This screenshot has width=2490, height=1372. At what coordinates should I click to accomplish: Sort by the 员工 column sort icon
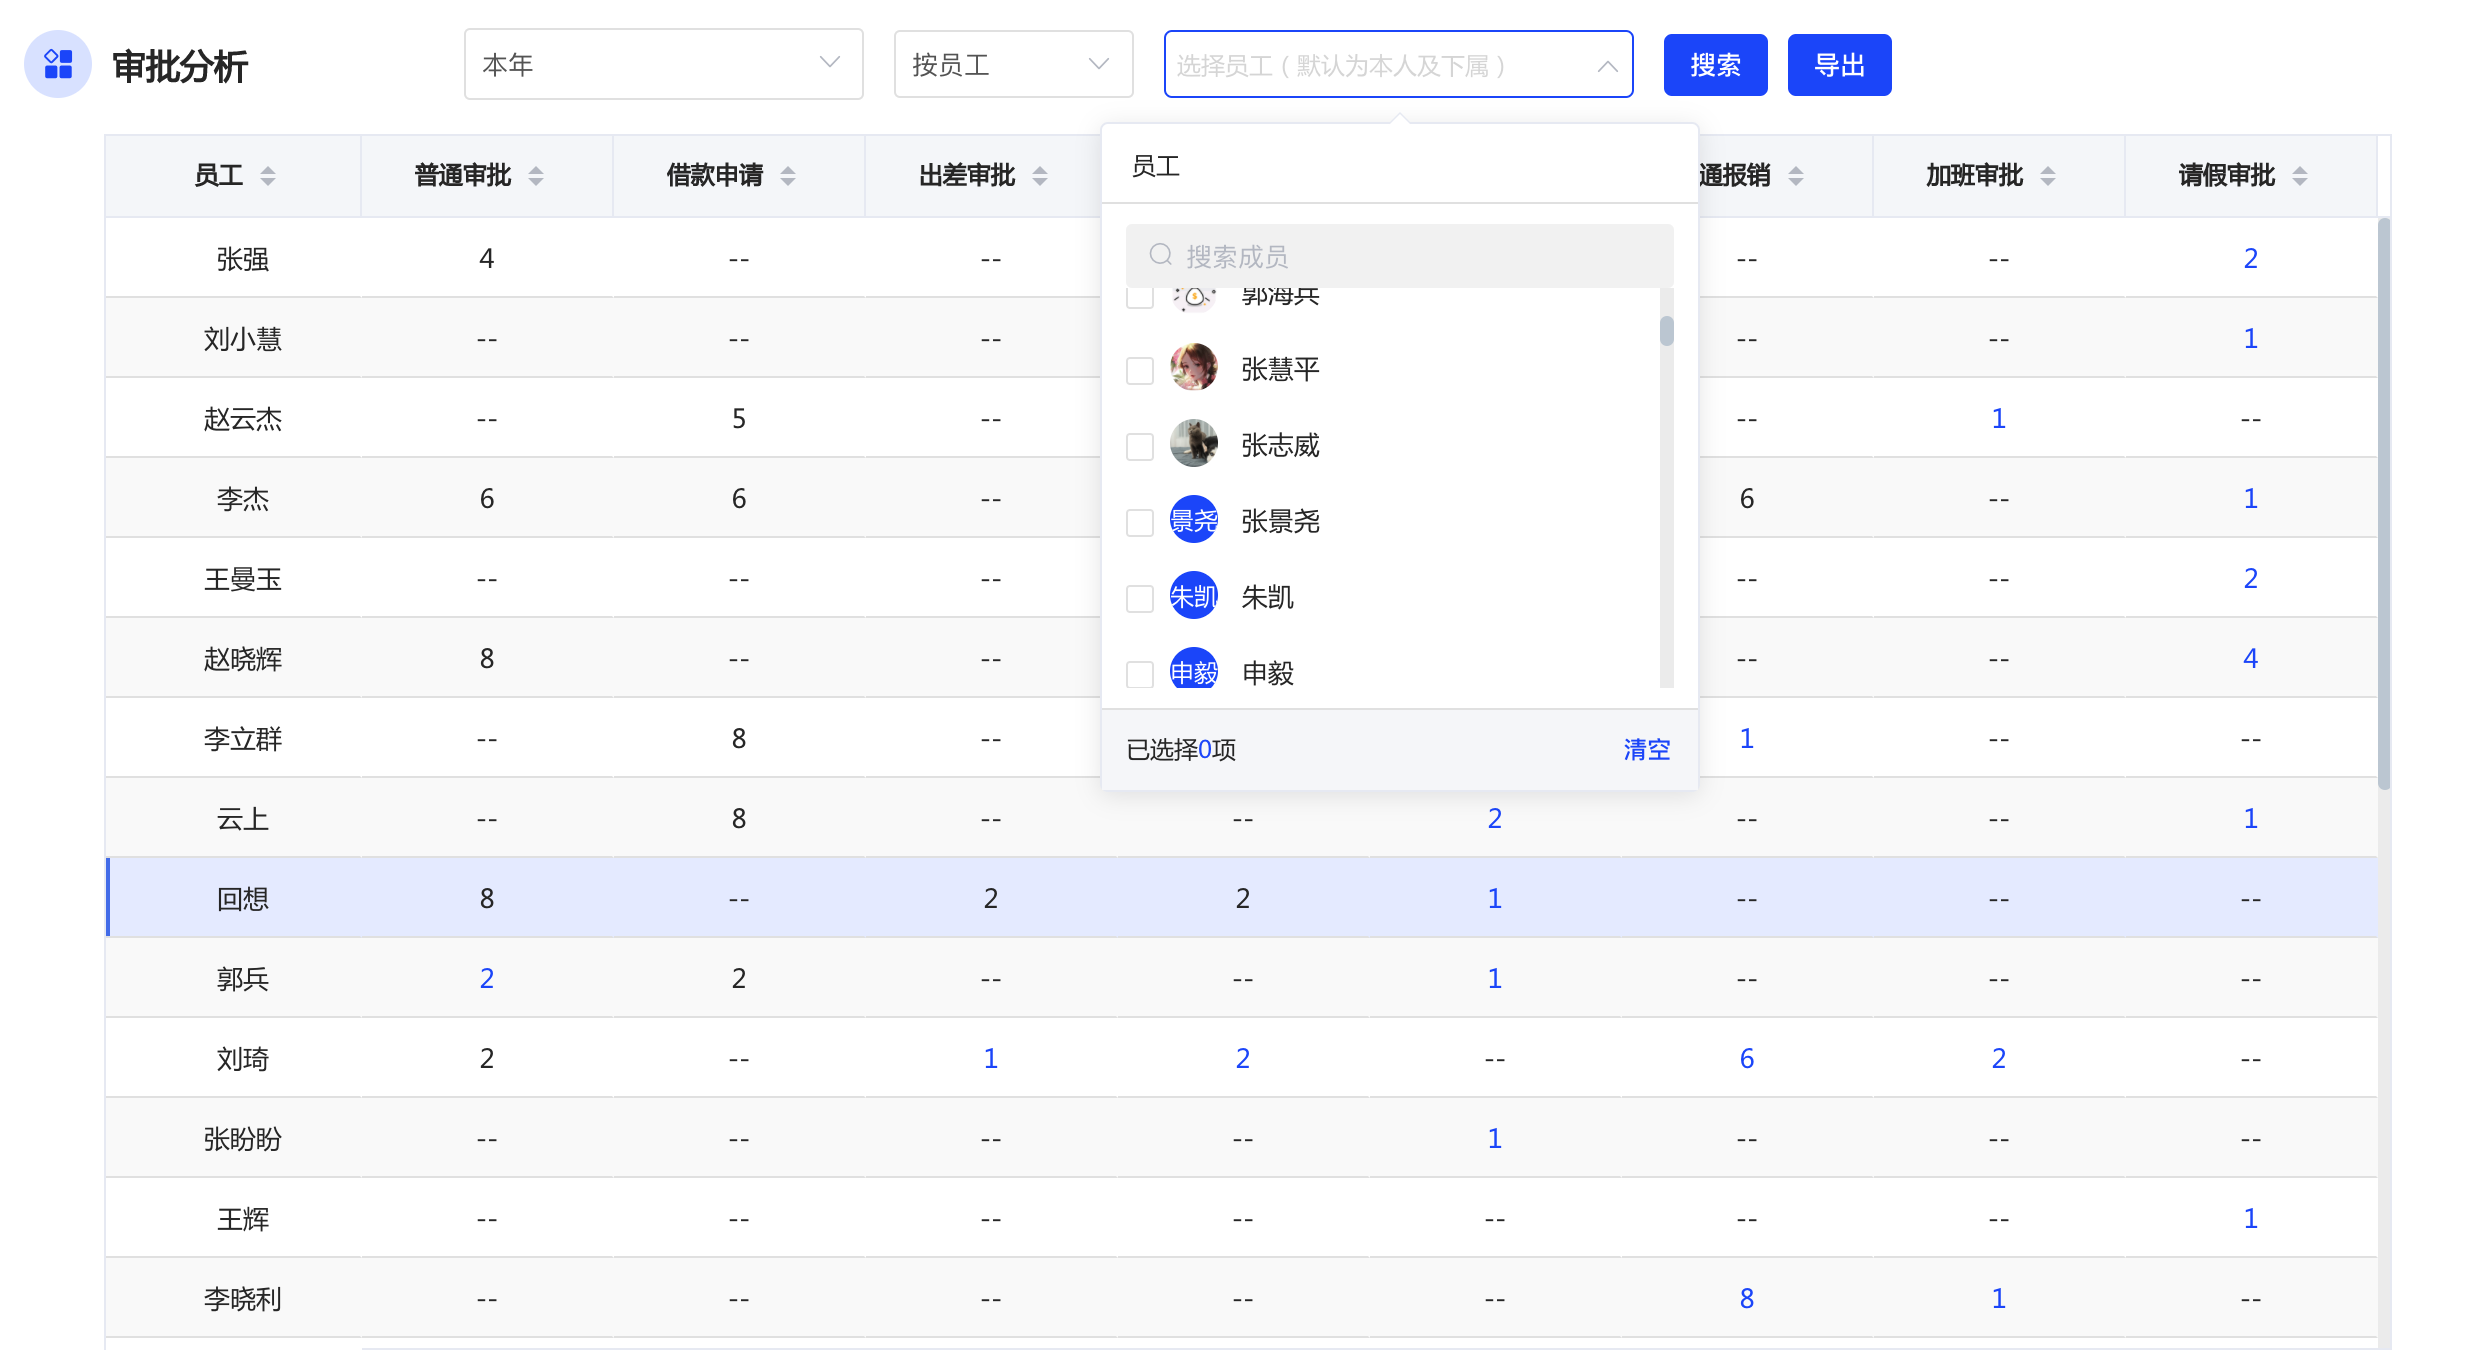(x=267, y=176)
